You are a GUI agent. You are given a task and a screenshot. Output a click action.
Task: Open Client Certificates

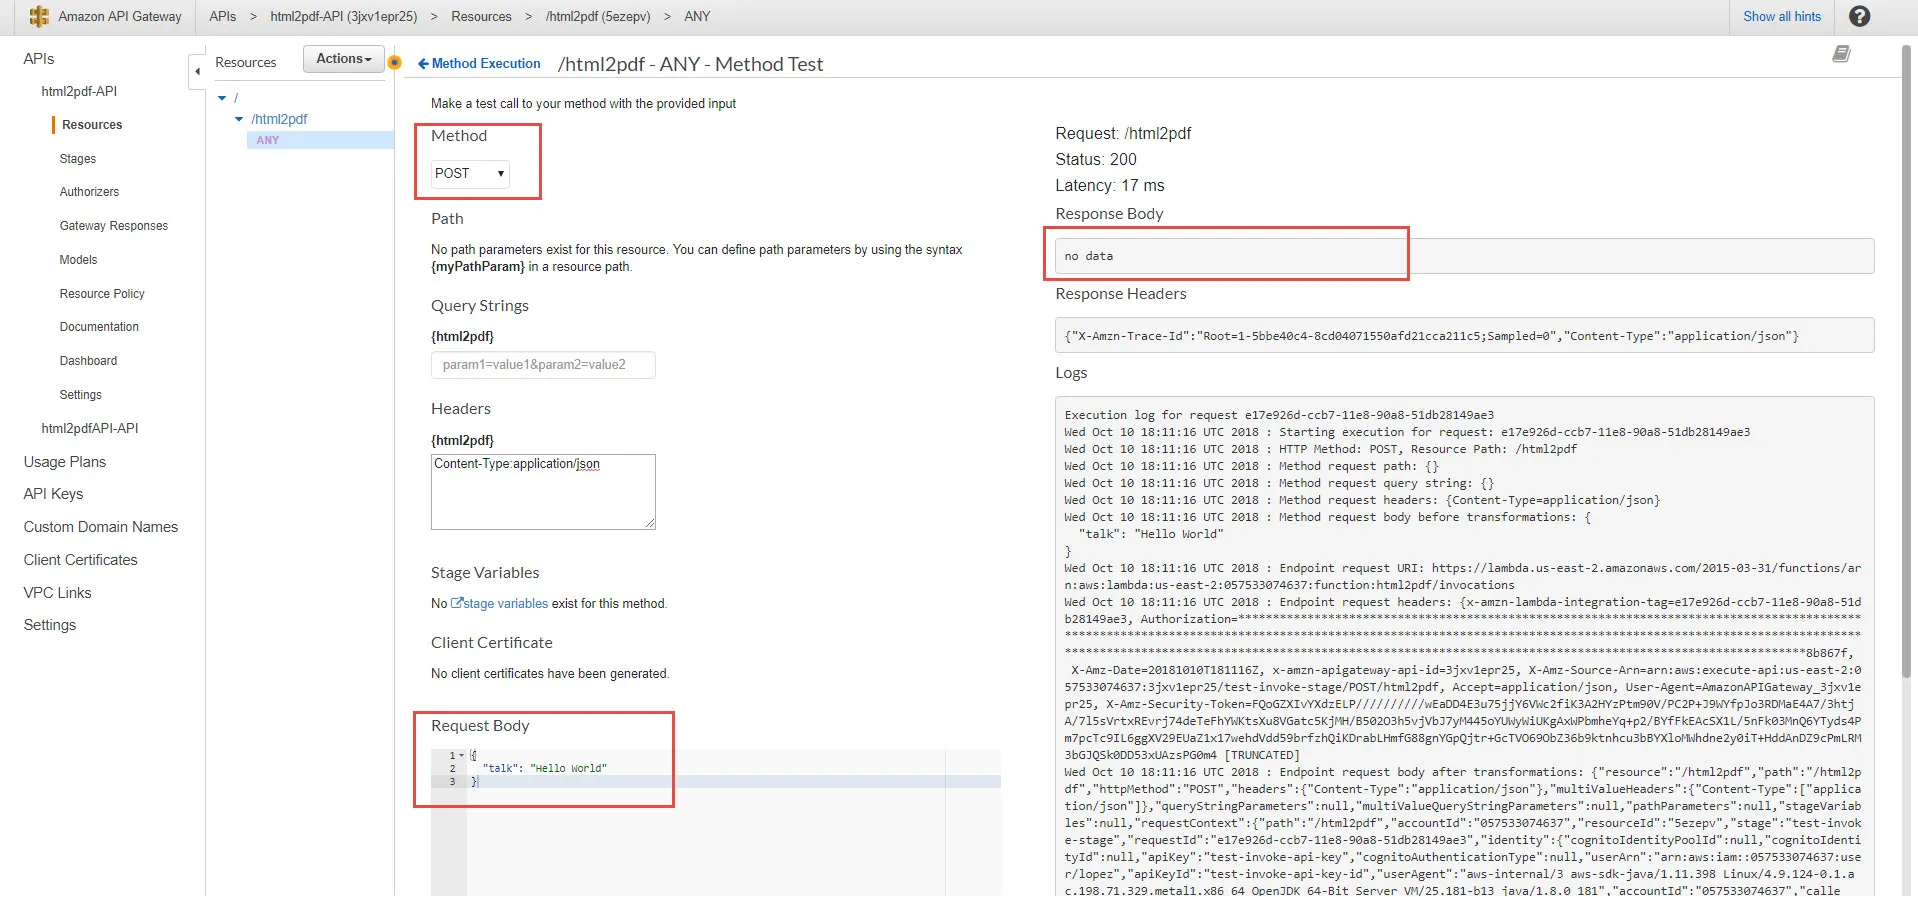[x=81, y=560]
